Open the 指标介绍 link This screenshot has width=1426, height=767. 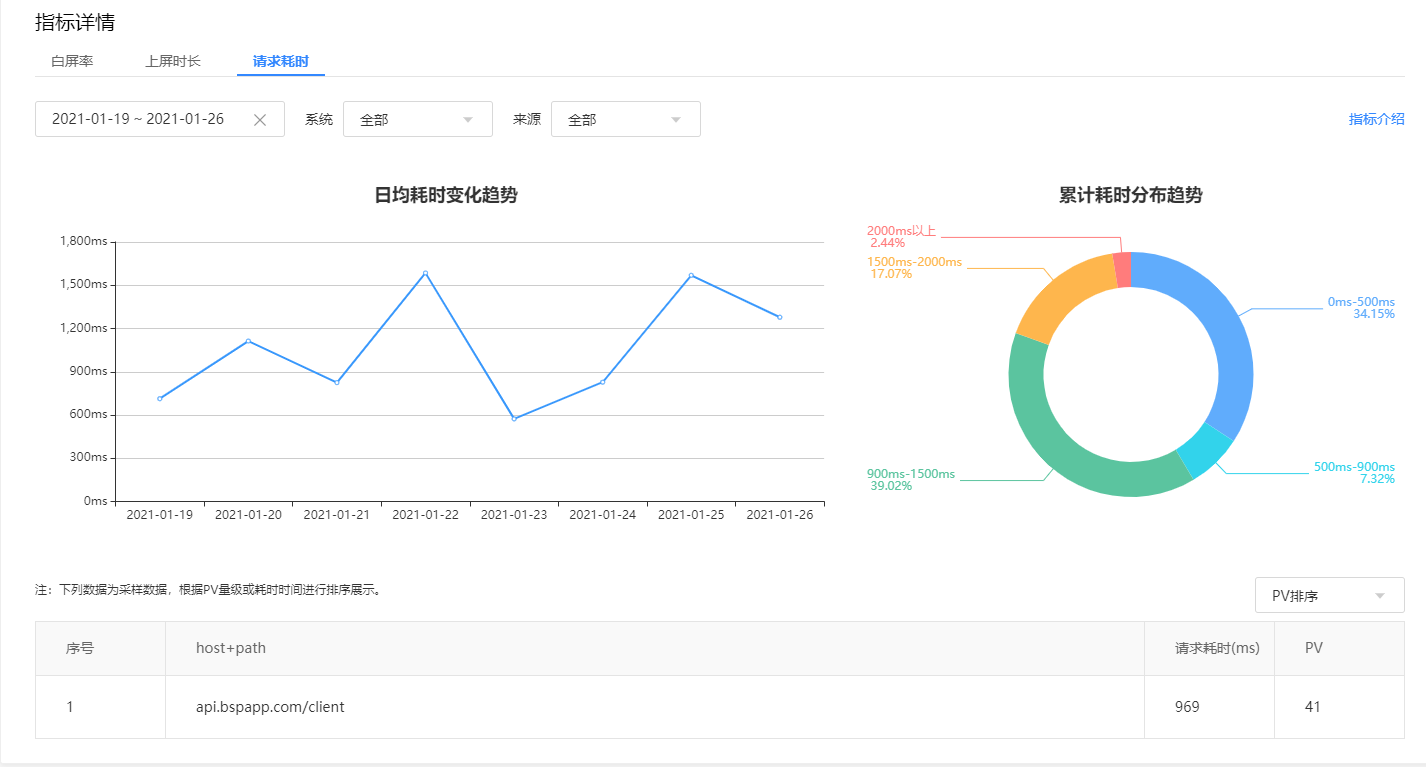click(x=1378, y=118)
